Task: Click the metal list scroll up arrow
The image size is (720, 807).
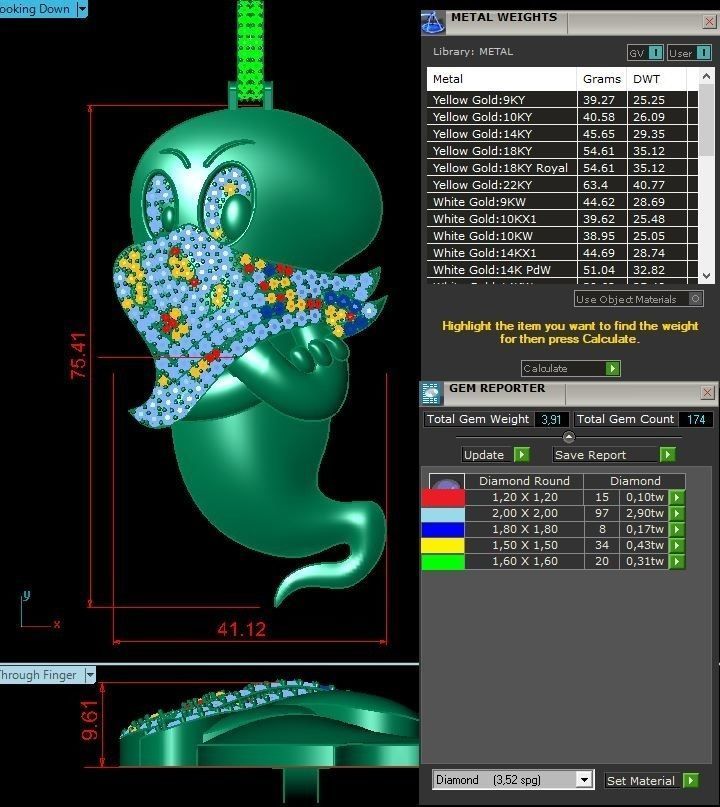Action: [x=706, y=77]
